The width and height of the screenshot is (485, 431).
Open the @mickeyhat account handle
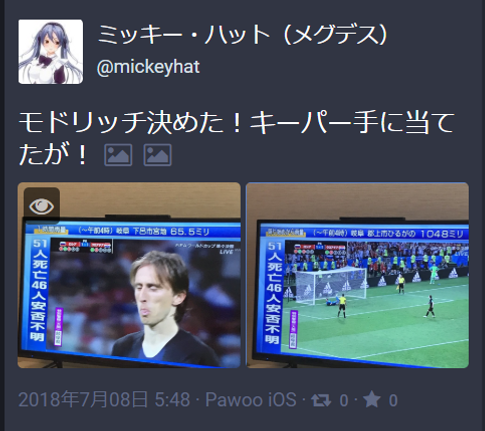[148, 67]
